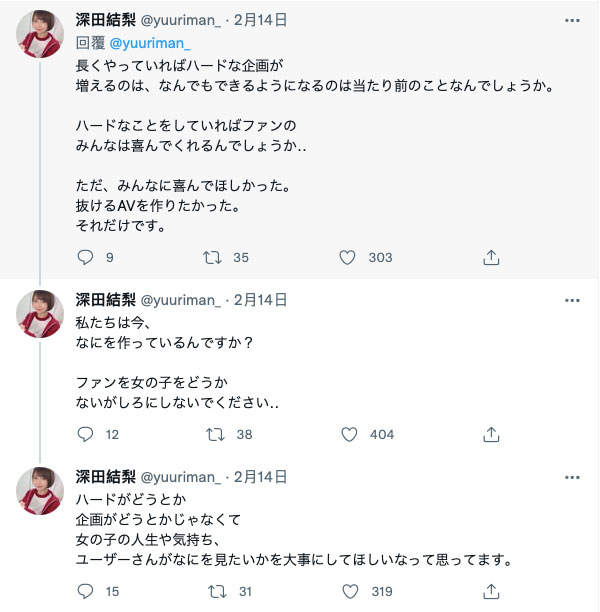Open the profile avatar on the second tweet

point(41,314)
